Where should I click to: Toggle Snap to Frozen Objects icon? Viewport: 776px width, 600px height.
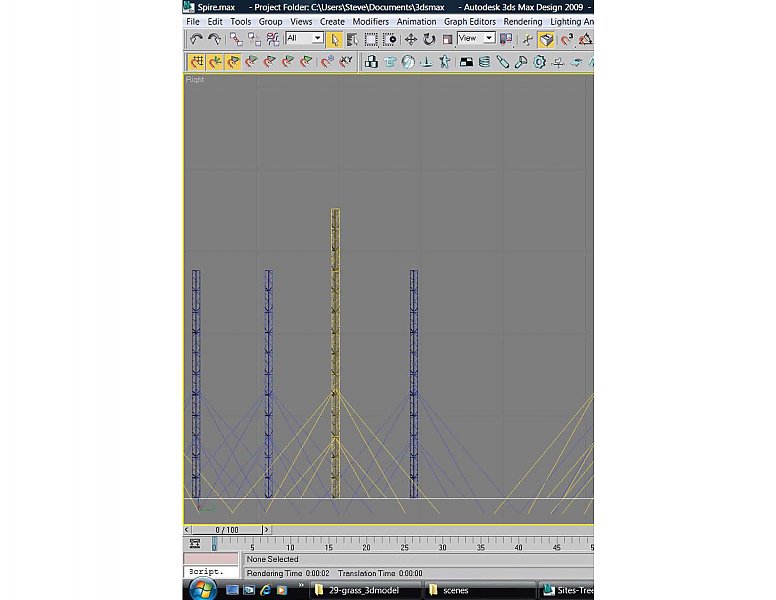tap(327, 62)
